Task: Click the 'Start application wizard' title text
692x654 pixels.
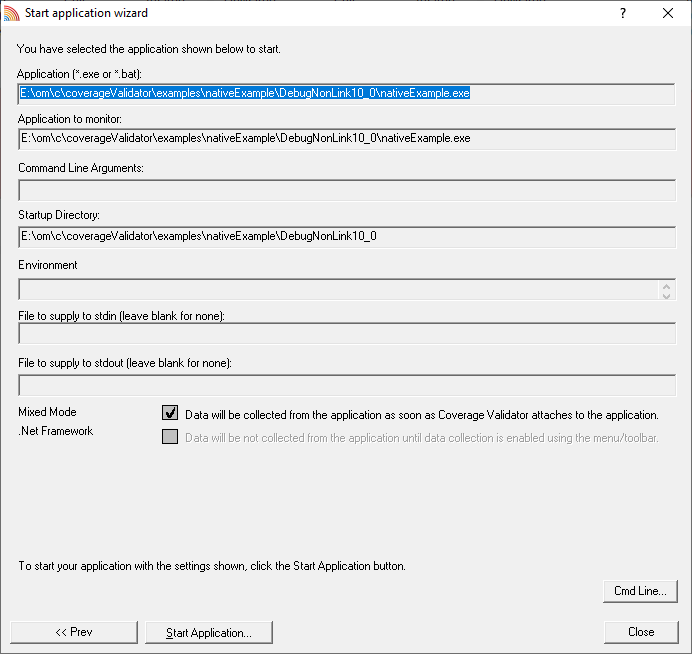Action: [86, 13]
